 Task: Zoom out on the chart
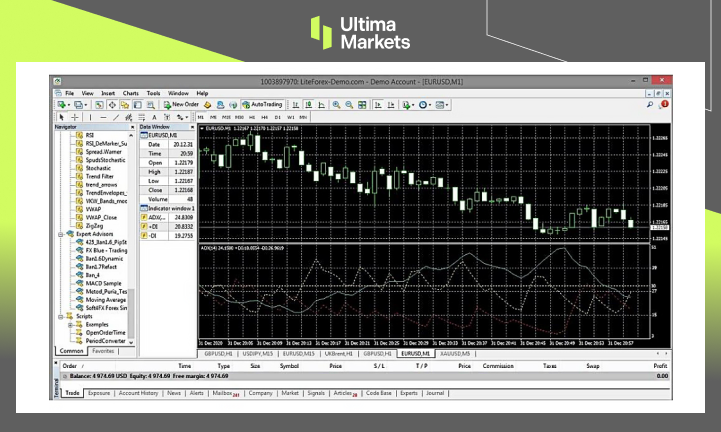click(349, 105)
